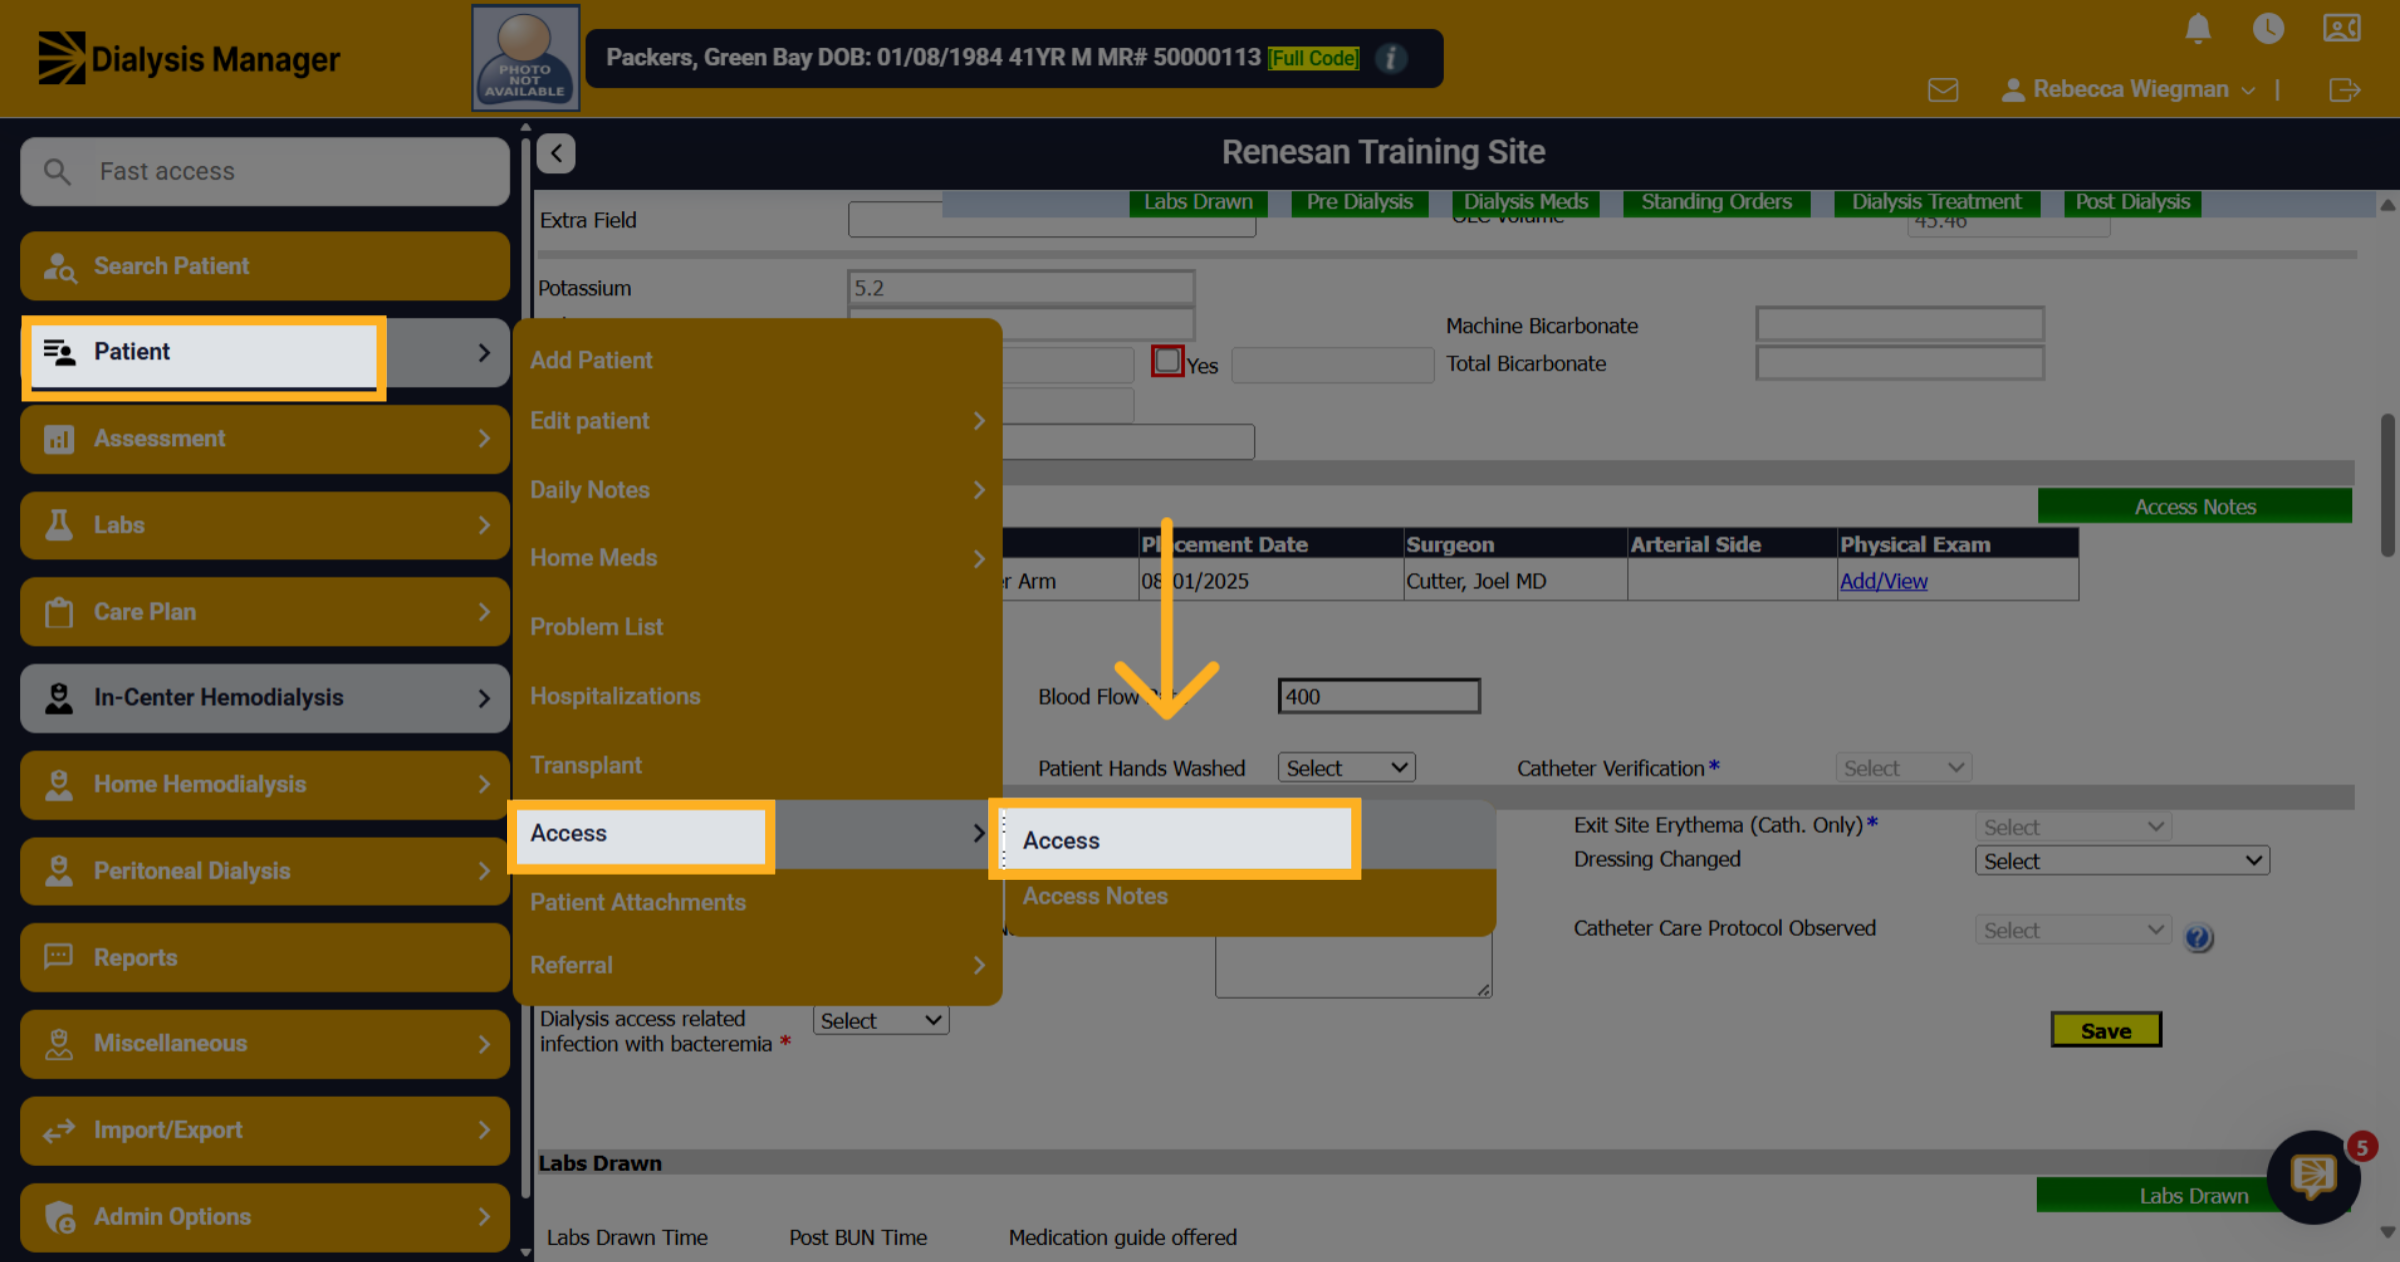Click the green Access Notes button
The image size is (2400, 1262).
pos(2195,506)
